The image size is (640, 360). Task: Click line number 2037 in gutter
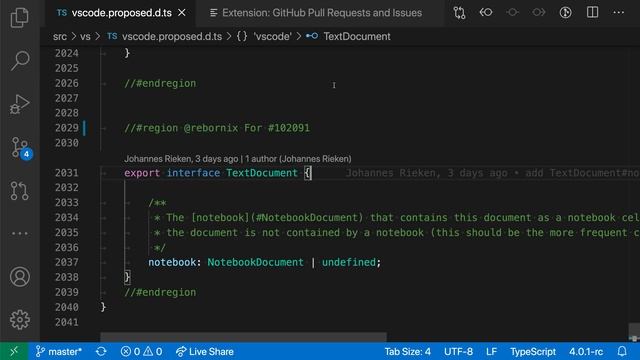[x=67, y=262]
